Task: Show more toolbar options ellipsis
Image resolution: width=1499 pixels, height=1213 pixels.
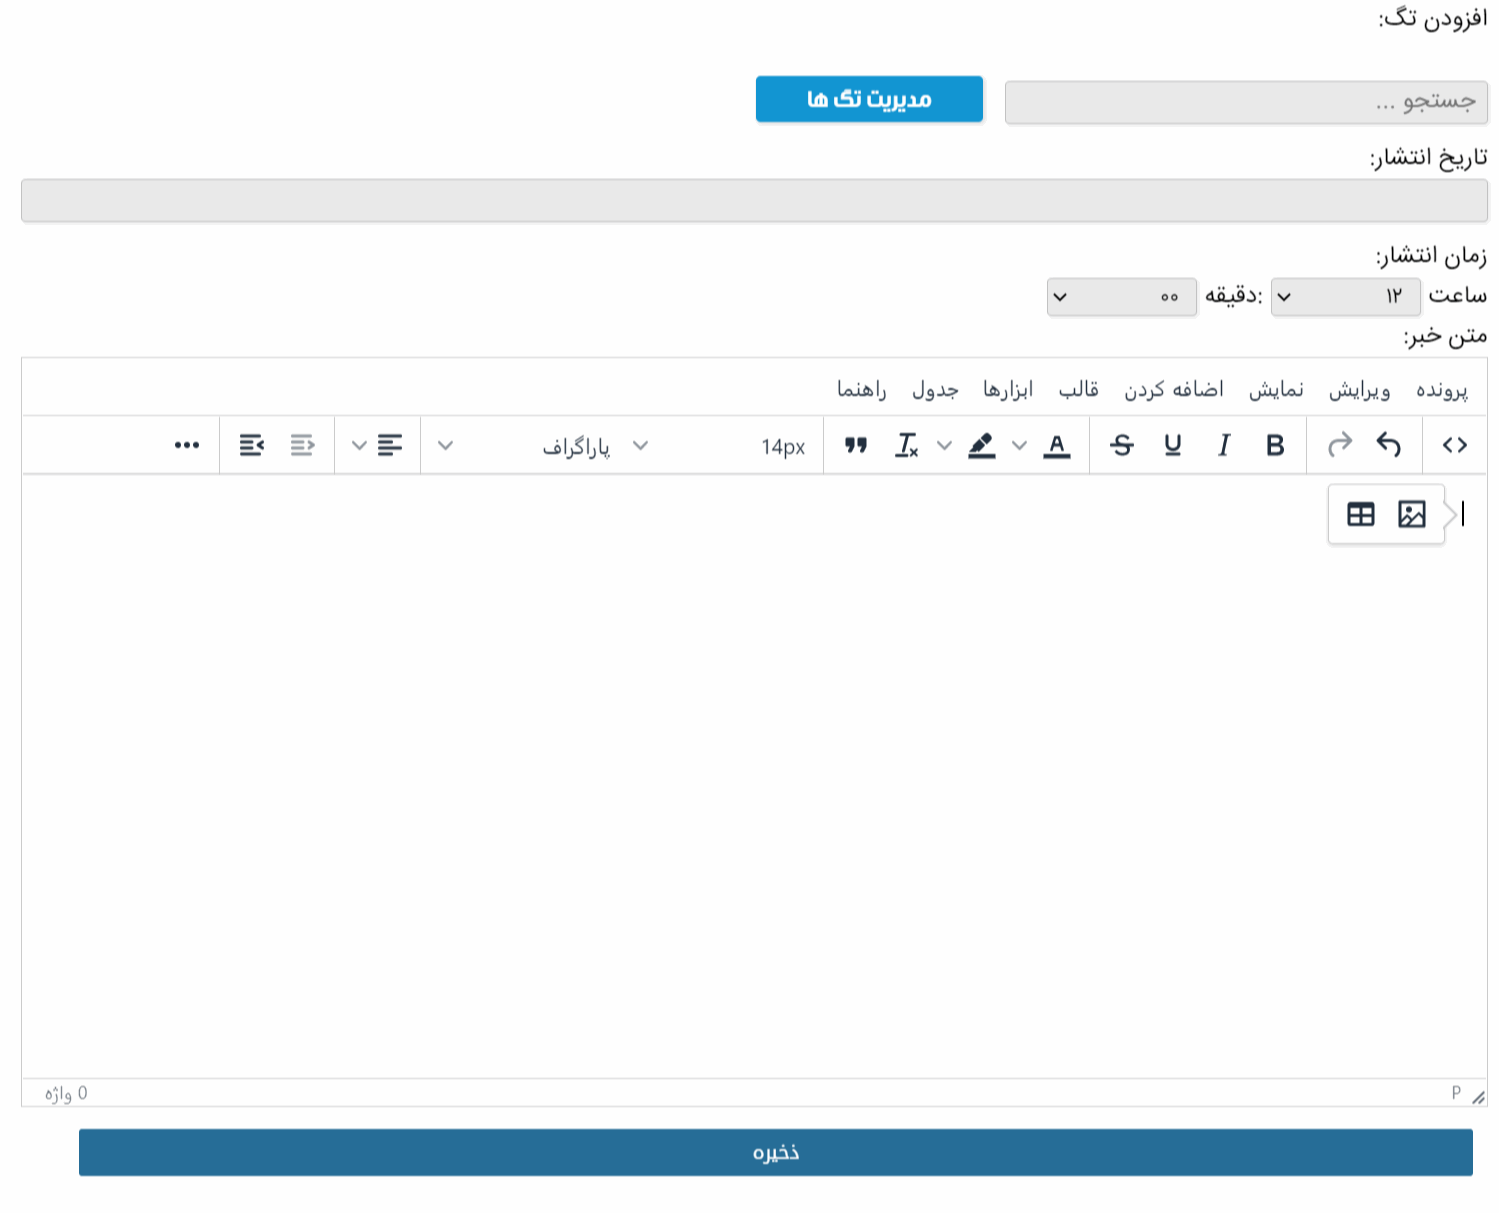Action: [x=187, y=445]
